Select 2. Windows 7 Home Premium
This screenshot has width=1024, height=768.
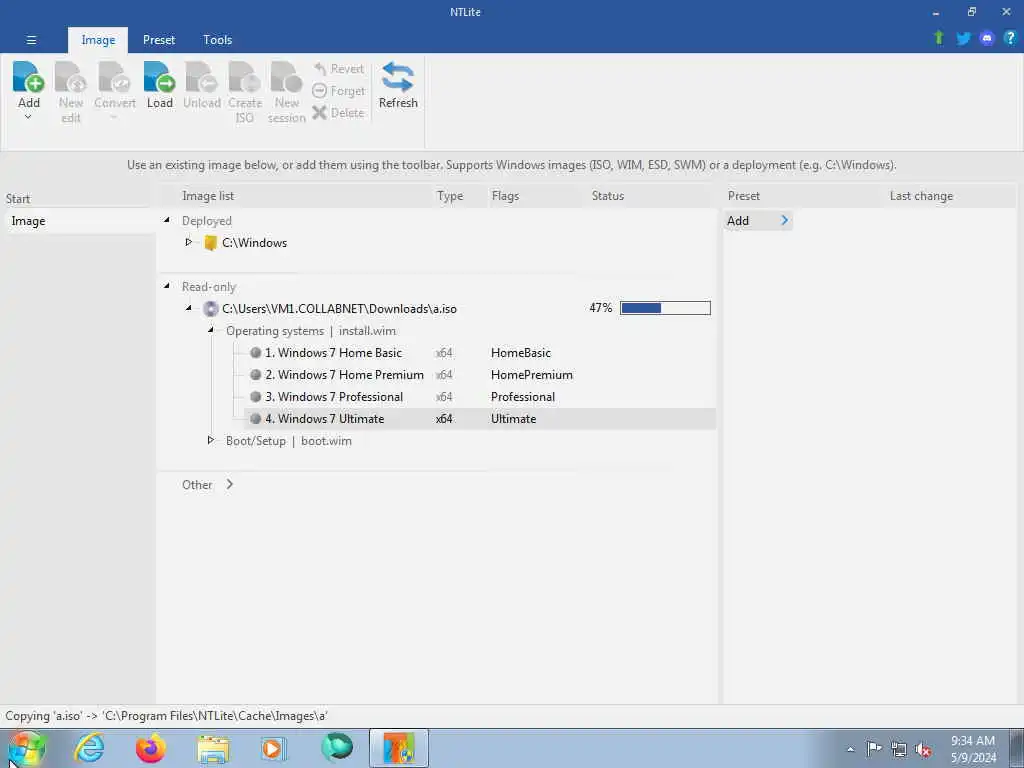(344, 375)
